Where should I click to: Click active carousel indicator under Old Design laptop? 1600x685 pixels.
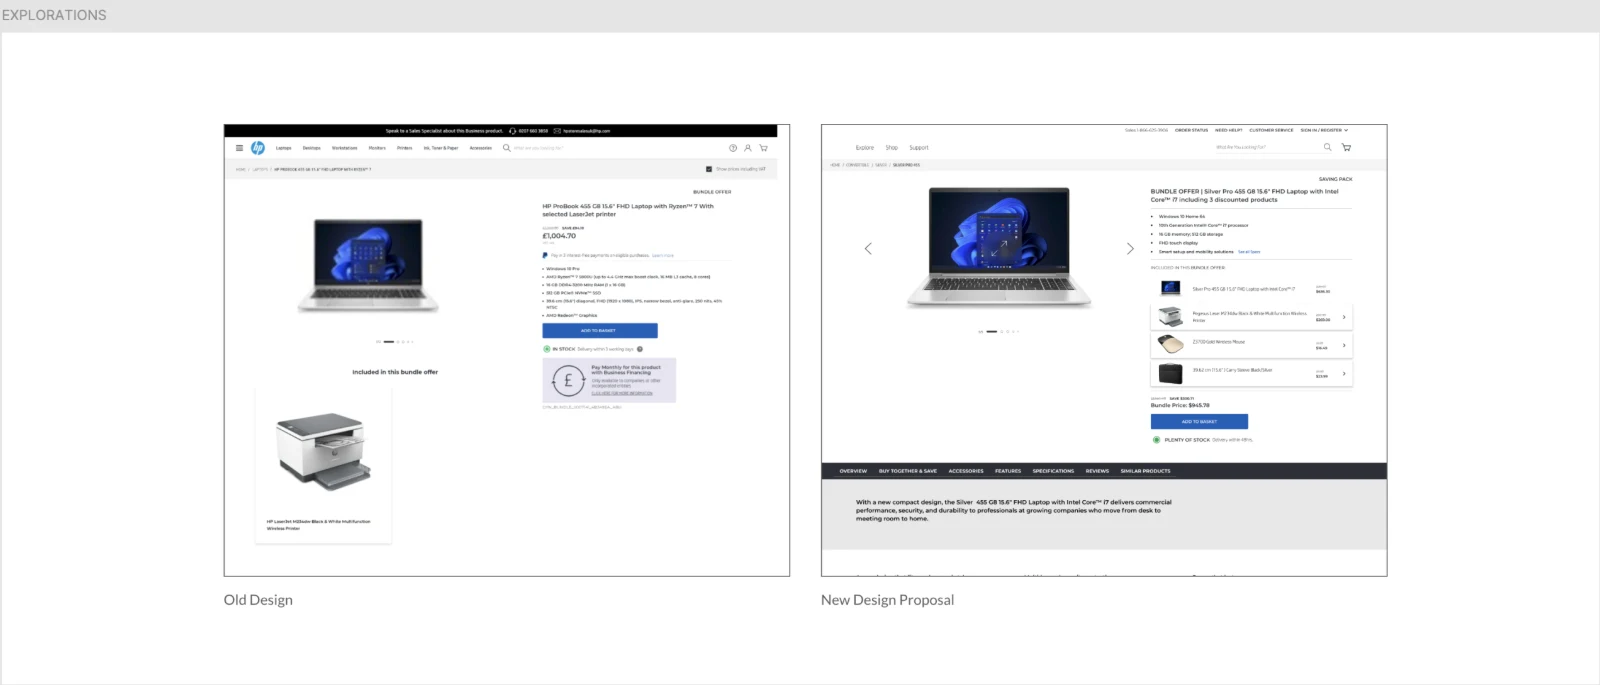click(x=389, y=342)
